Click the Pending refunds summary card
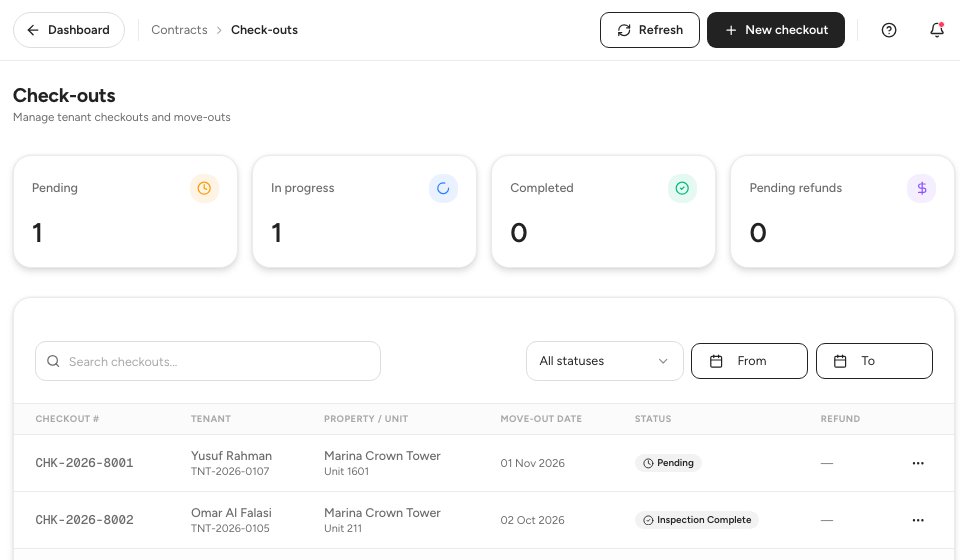Image resolution: width=960 pixels, height=560 pixels. pyautogui.click(x=842, y=211)
